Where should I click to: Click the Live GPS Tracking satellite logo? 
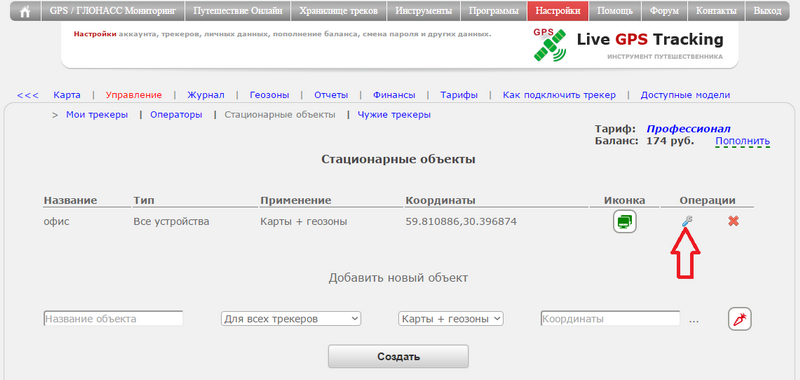549,44
